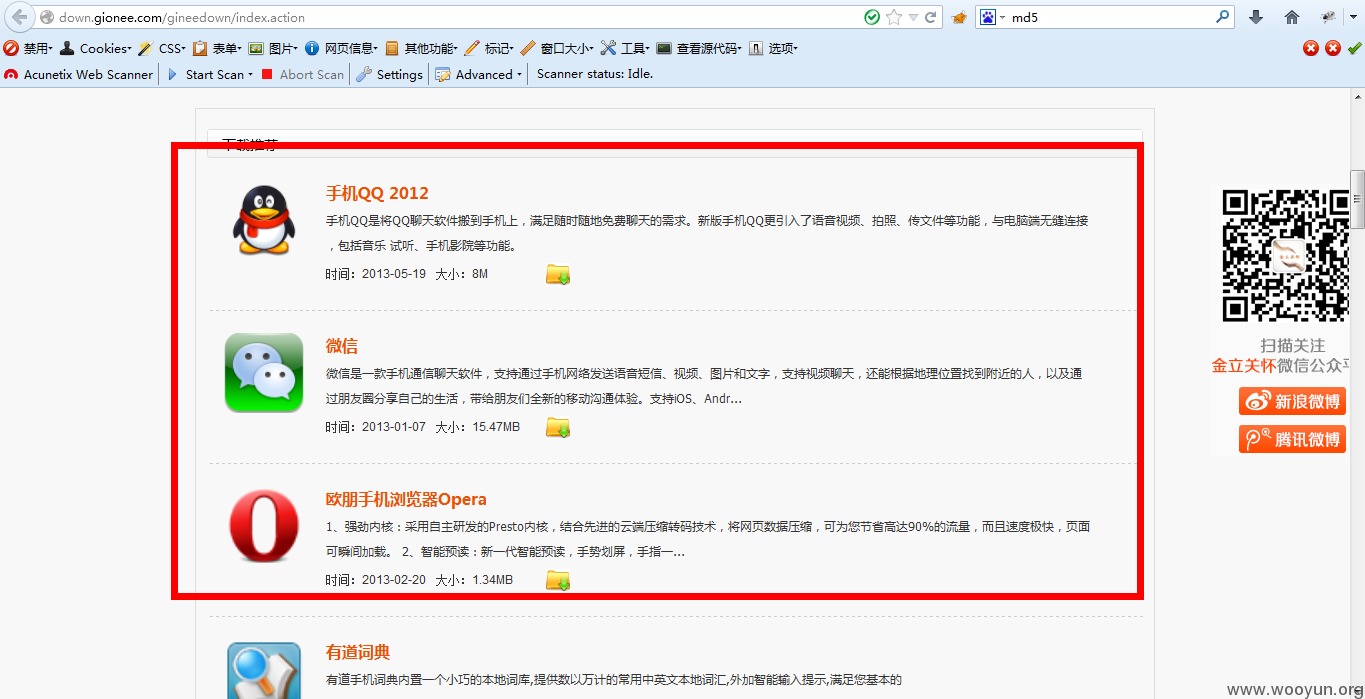Open the Cookies menu
1365x699 pixels.
[x=96, y=48]
